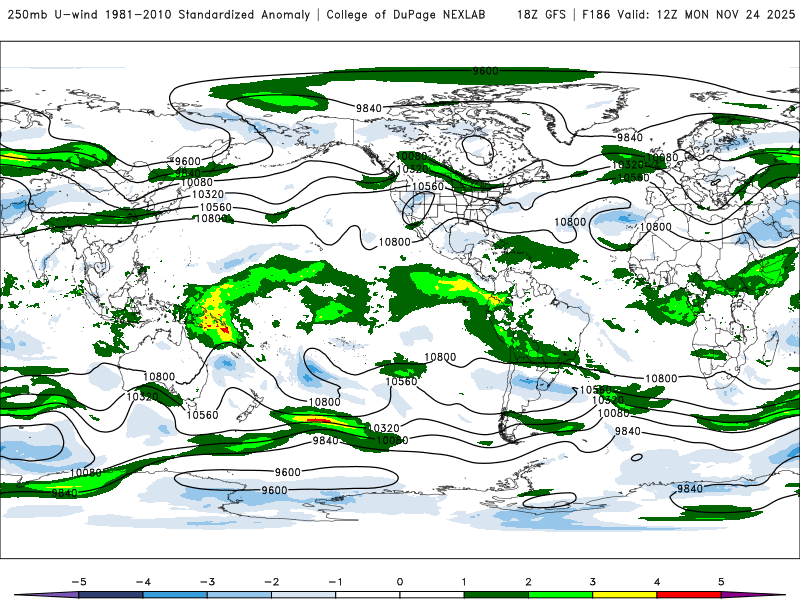The width and height of the screenshot is (800, 600).
Task: Click the "F186" forecast hour text
Action: (x=596, y=15)
